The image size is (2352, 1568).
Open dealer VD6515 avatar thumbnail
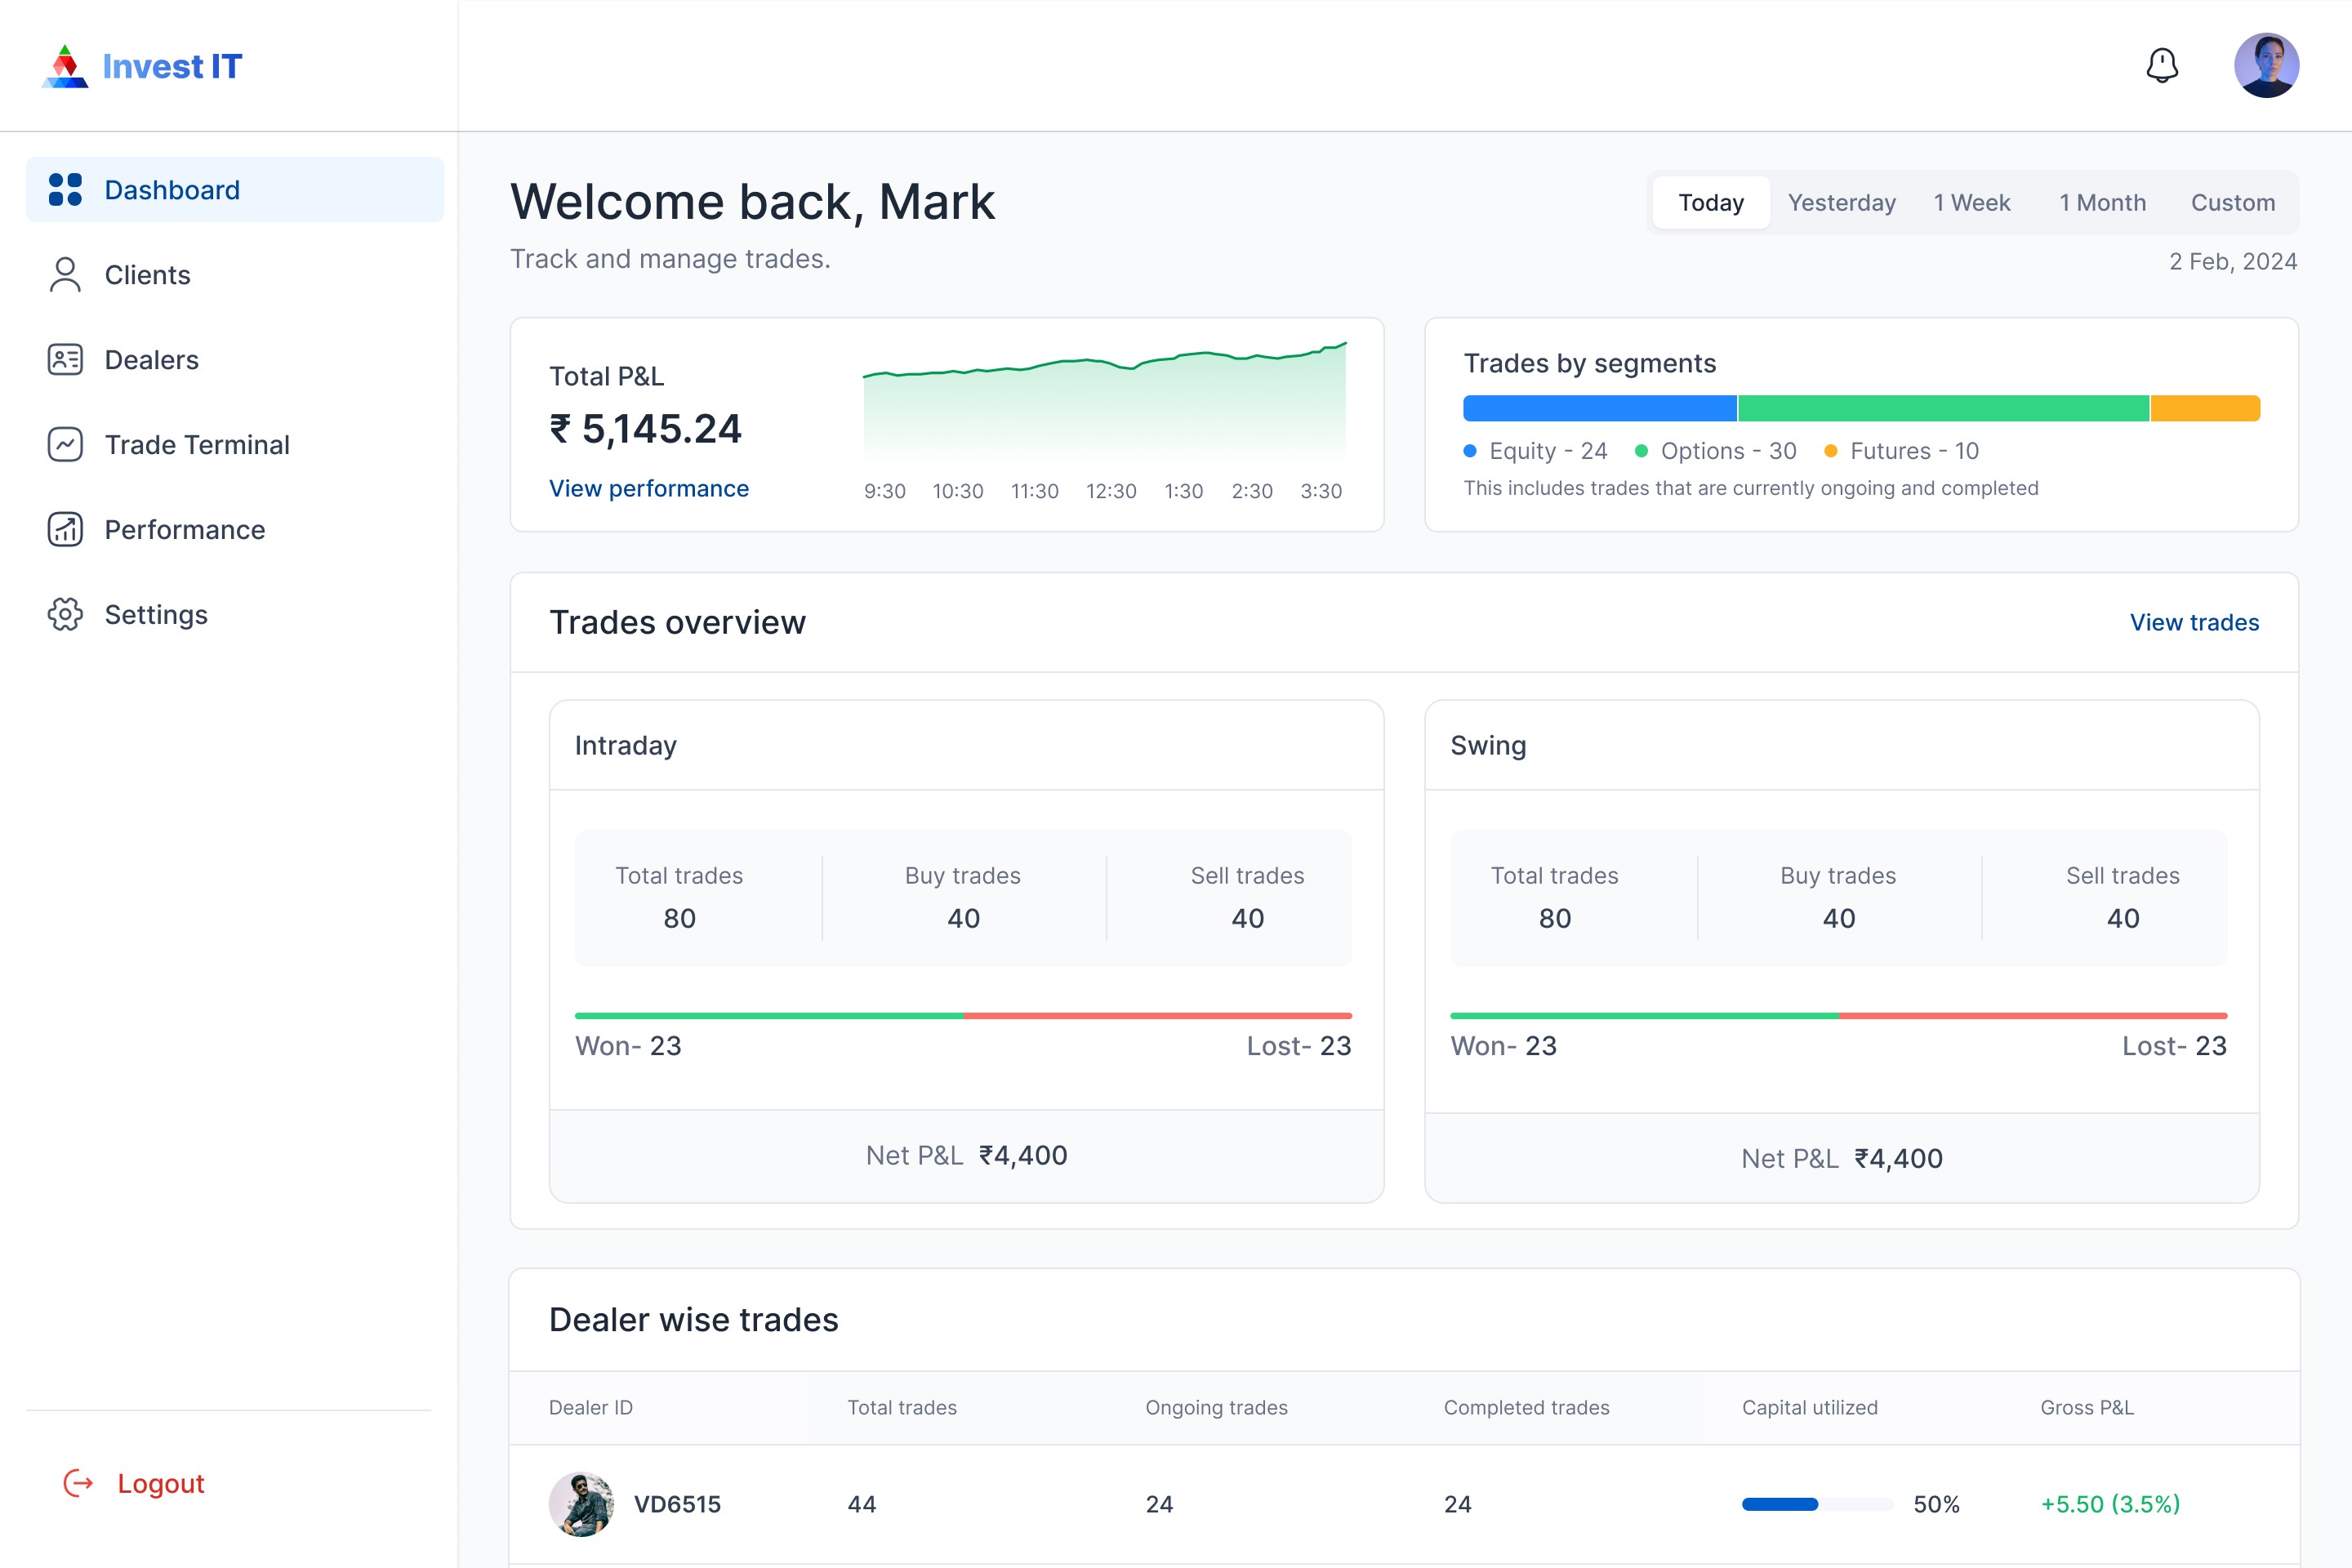click(x=581, y=1504)
